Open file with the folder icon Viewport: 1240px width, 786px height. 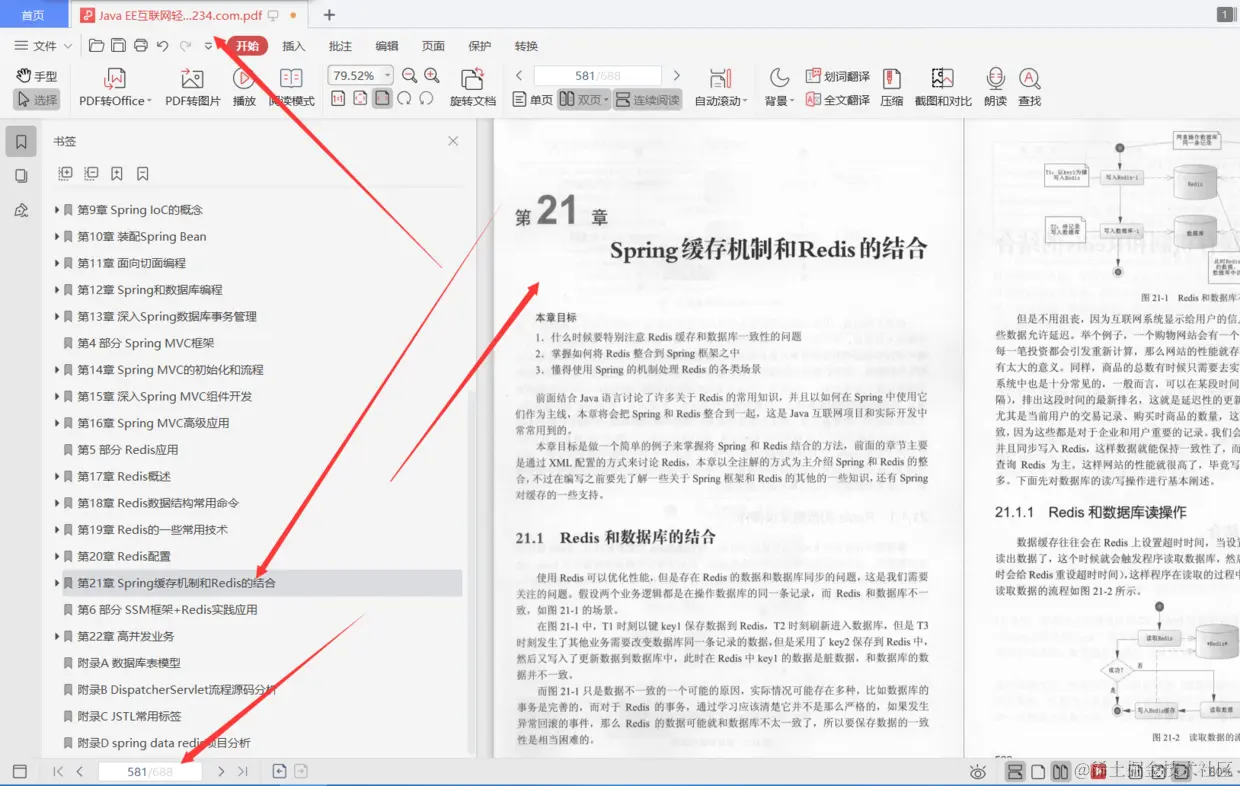point(96,46)
